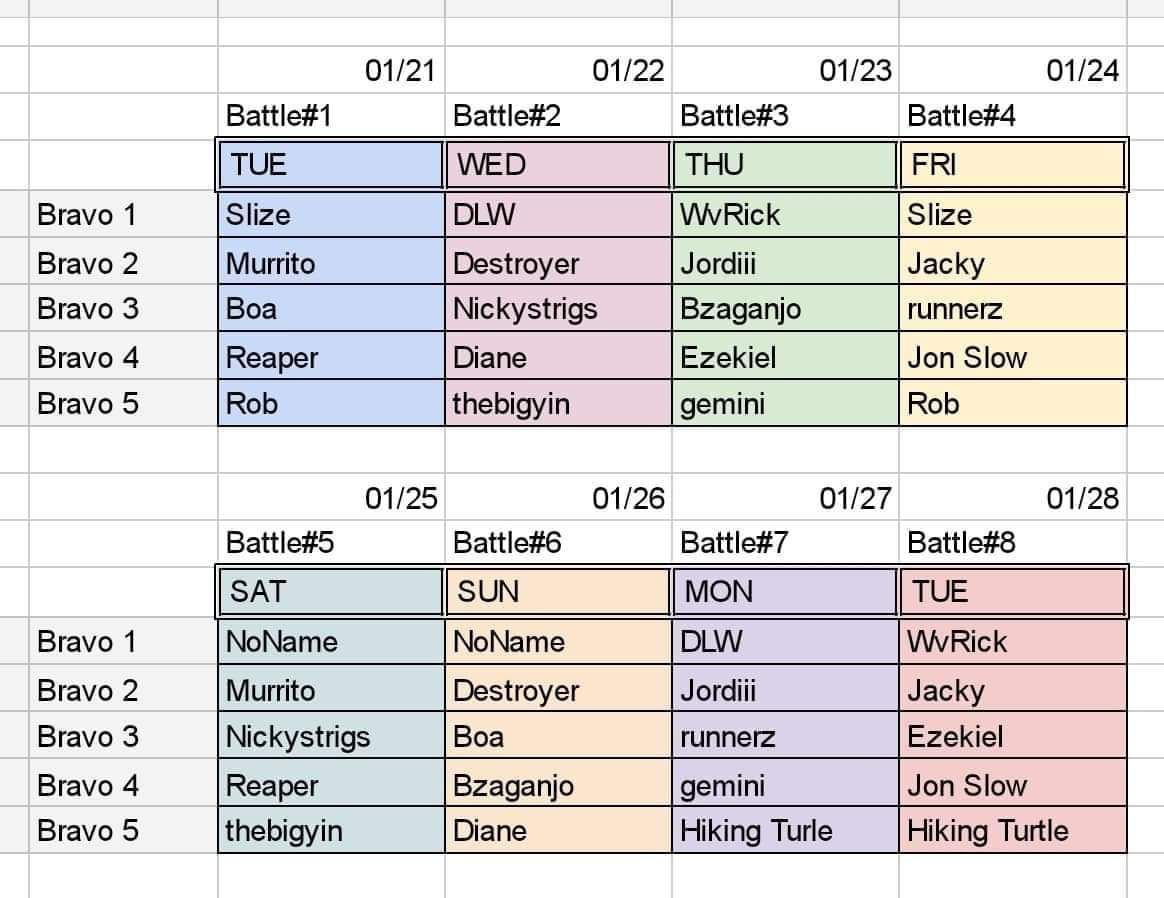Click the Jon Slow cell under FRI
The height and width of the screenshot is (898, 1164).
tap(1013, 357)
